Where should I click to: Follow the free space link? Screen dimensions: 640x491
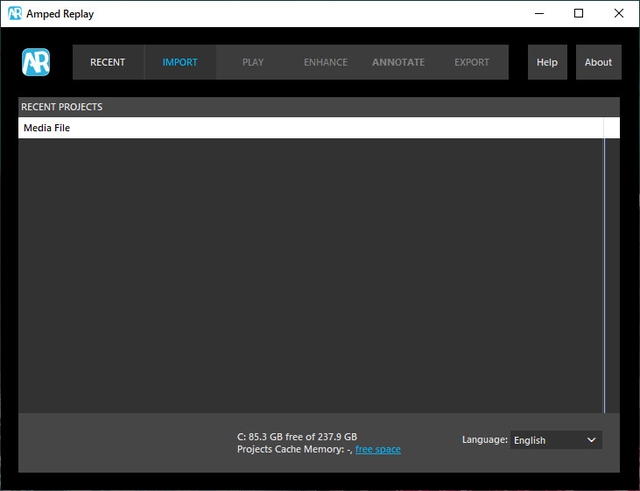click(x=378, y=450)
